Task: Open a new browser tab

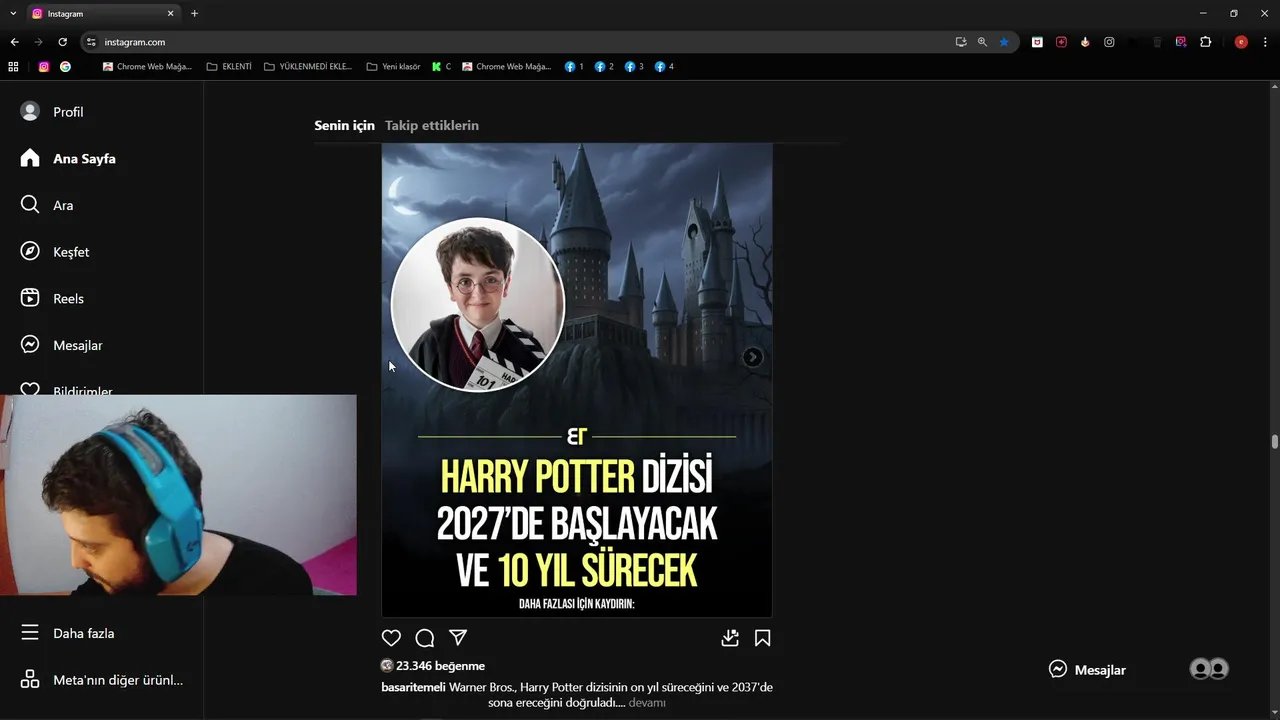Action: point(194,14)
